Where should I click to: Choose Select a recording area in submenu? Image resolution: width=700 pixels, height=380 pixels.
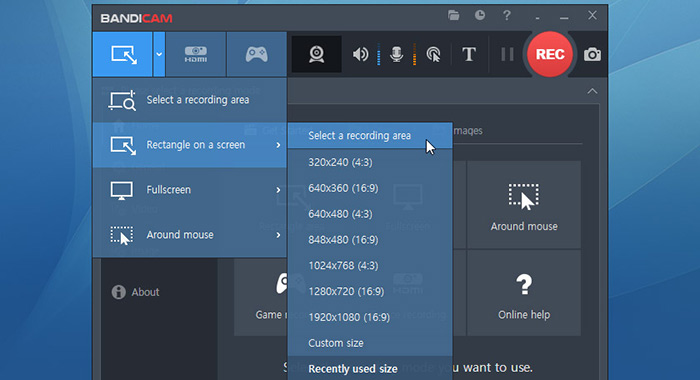(x=370, y=136)
